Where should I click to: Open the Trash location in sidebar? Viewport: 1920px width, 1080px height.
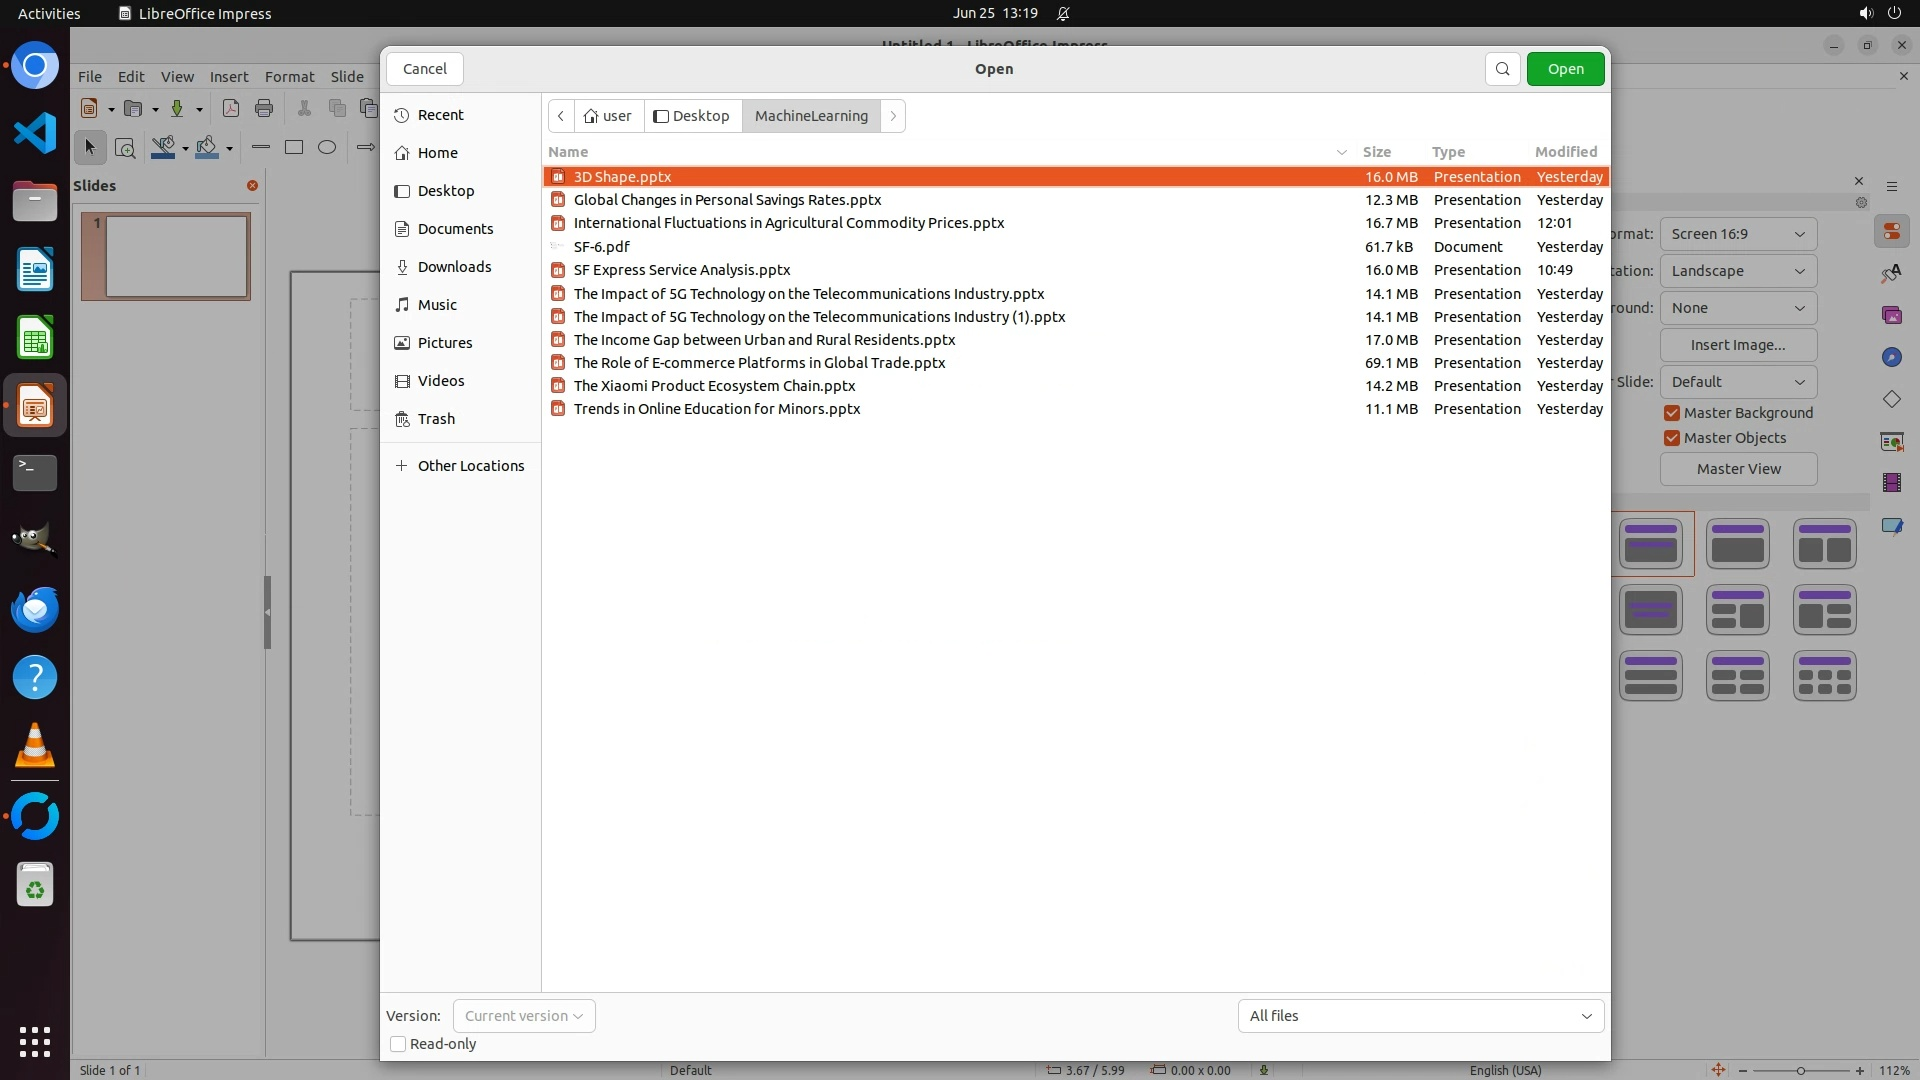click(x=436, y=419)
